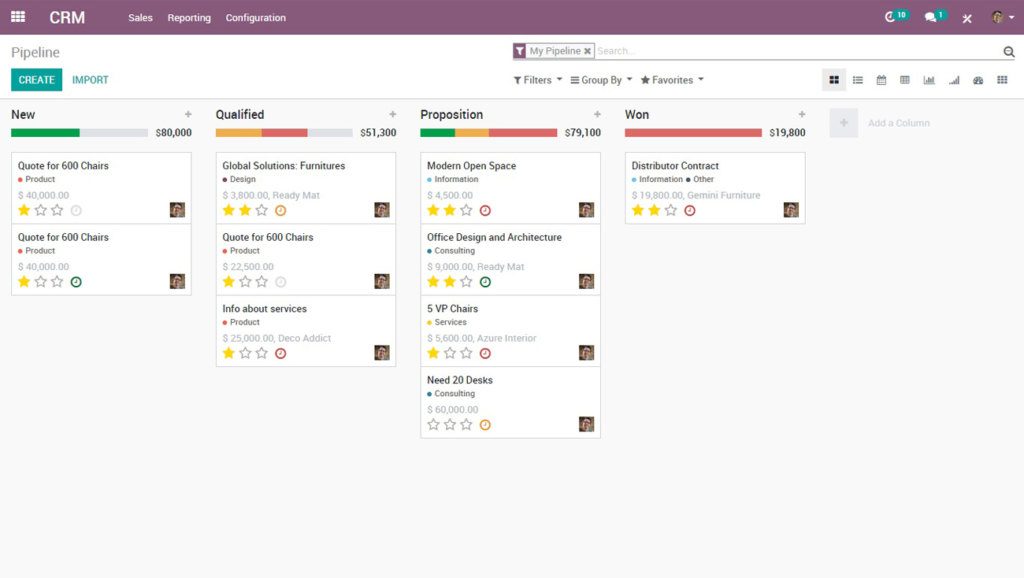
Task: Click the IMPORT link
Action: coord(90,79)
